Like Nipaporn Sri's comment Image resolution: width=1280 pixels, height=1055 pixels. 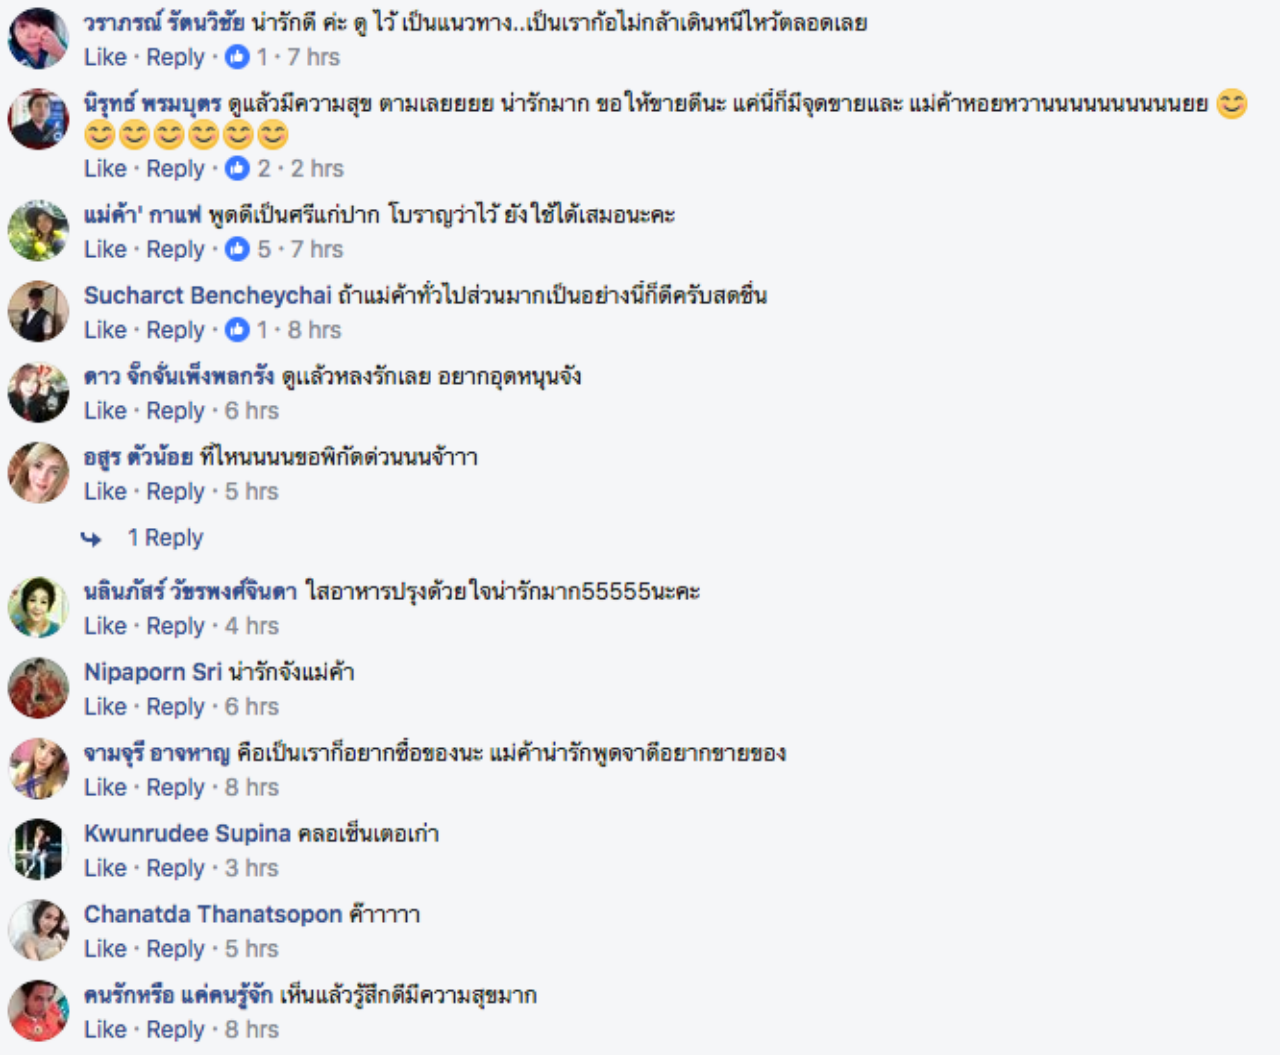[105, 707]
